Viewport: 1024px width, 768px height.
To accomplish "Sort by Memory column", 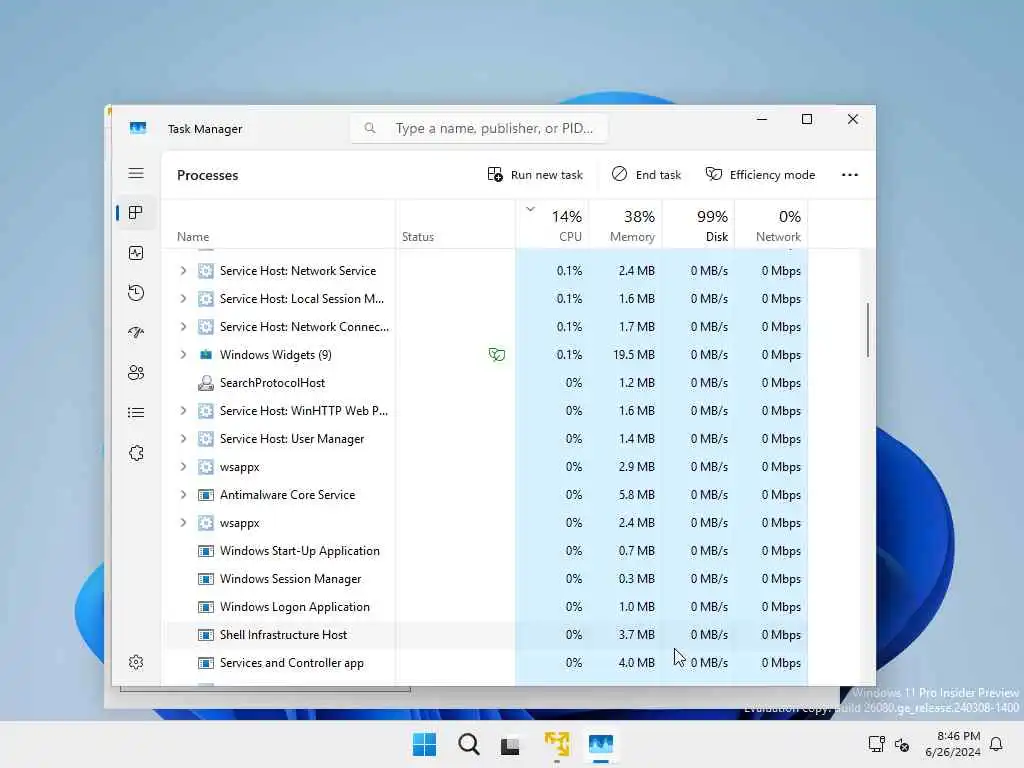I will [626, 225].
